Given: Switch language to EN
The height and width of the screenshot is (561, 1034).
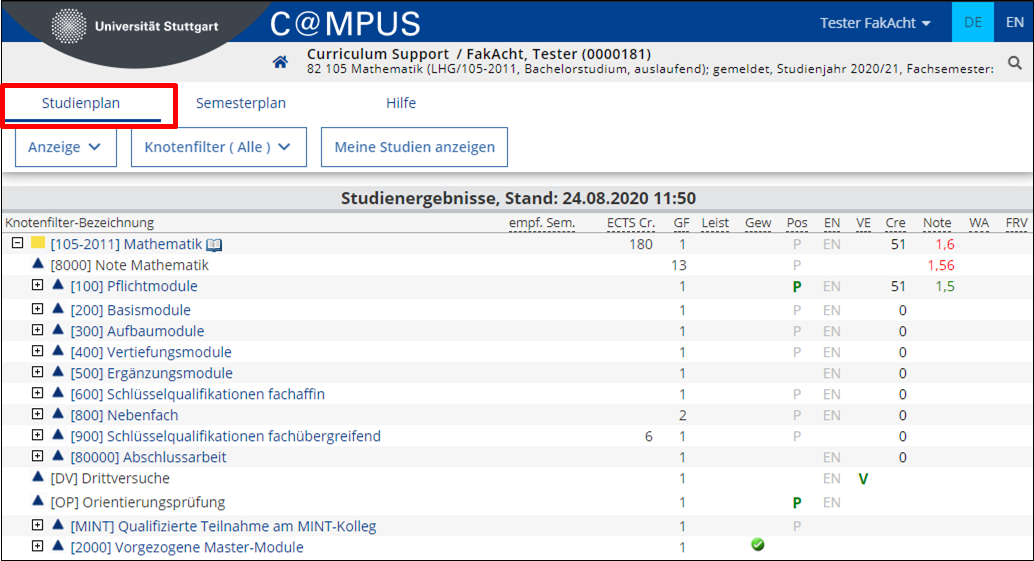Looking at the screenshot, I should click(x=1014, y=22).
